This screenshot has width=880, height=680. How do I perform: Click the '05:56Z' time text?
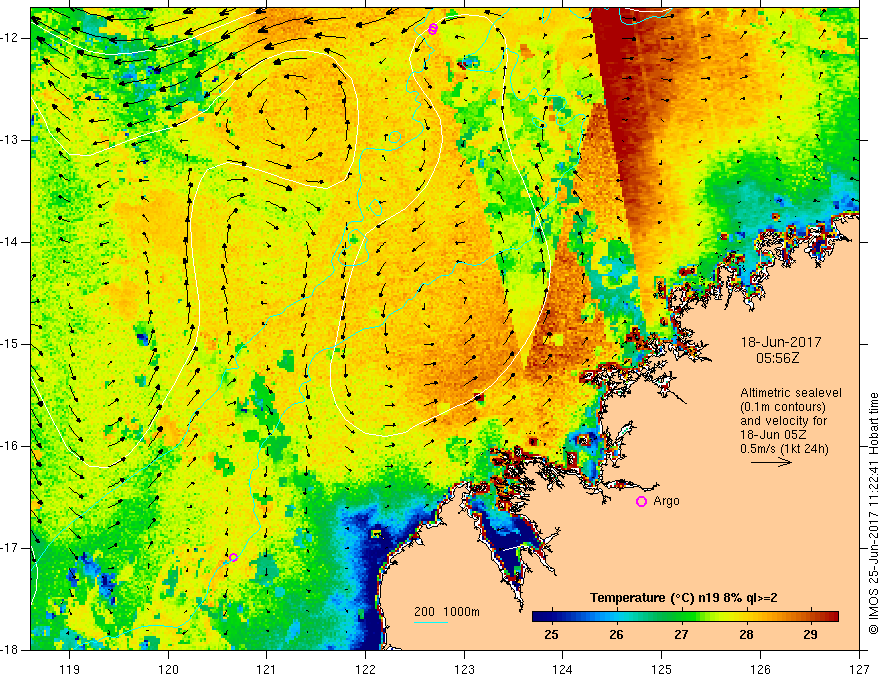click(777, 358)
